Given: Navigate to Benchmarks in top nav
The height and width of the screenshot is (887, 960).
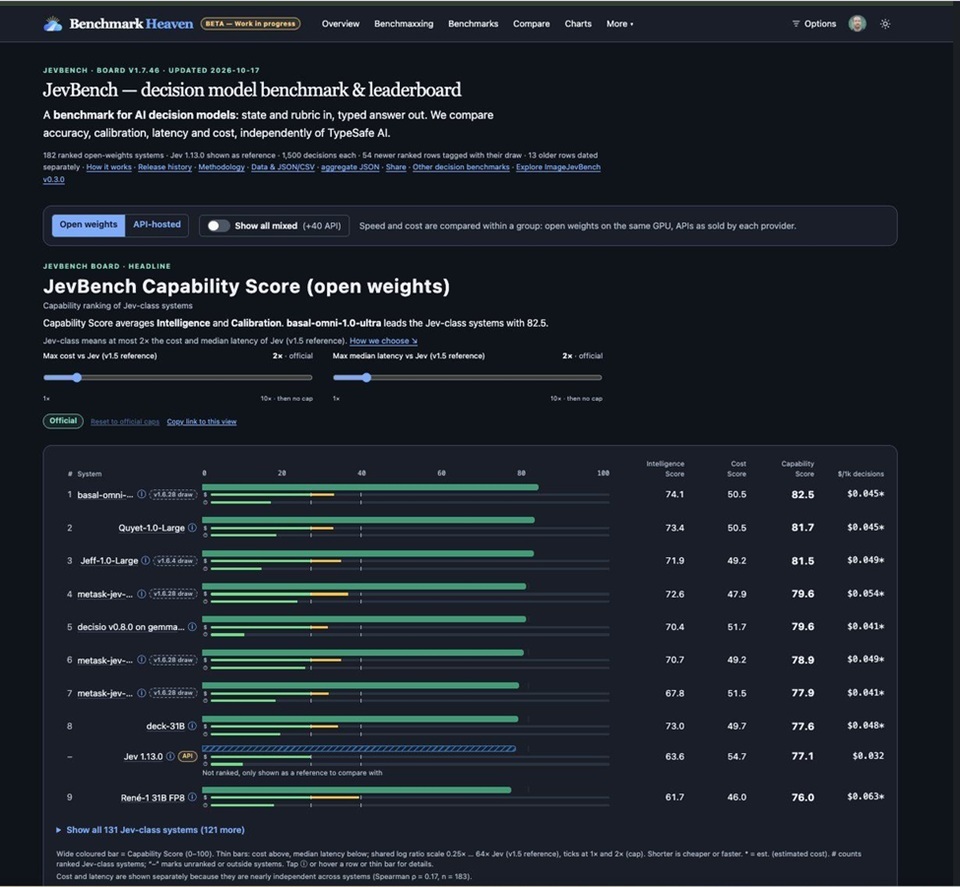Looking at the screenshot, I should pos(473,24).
